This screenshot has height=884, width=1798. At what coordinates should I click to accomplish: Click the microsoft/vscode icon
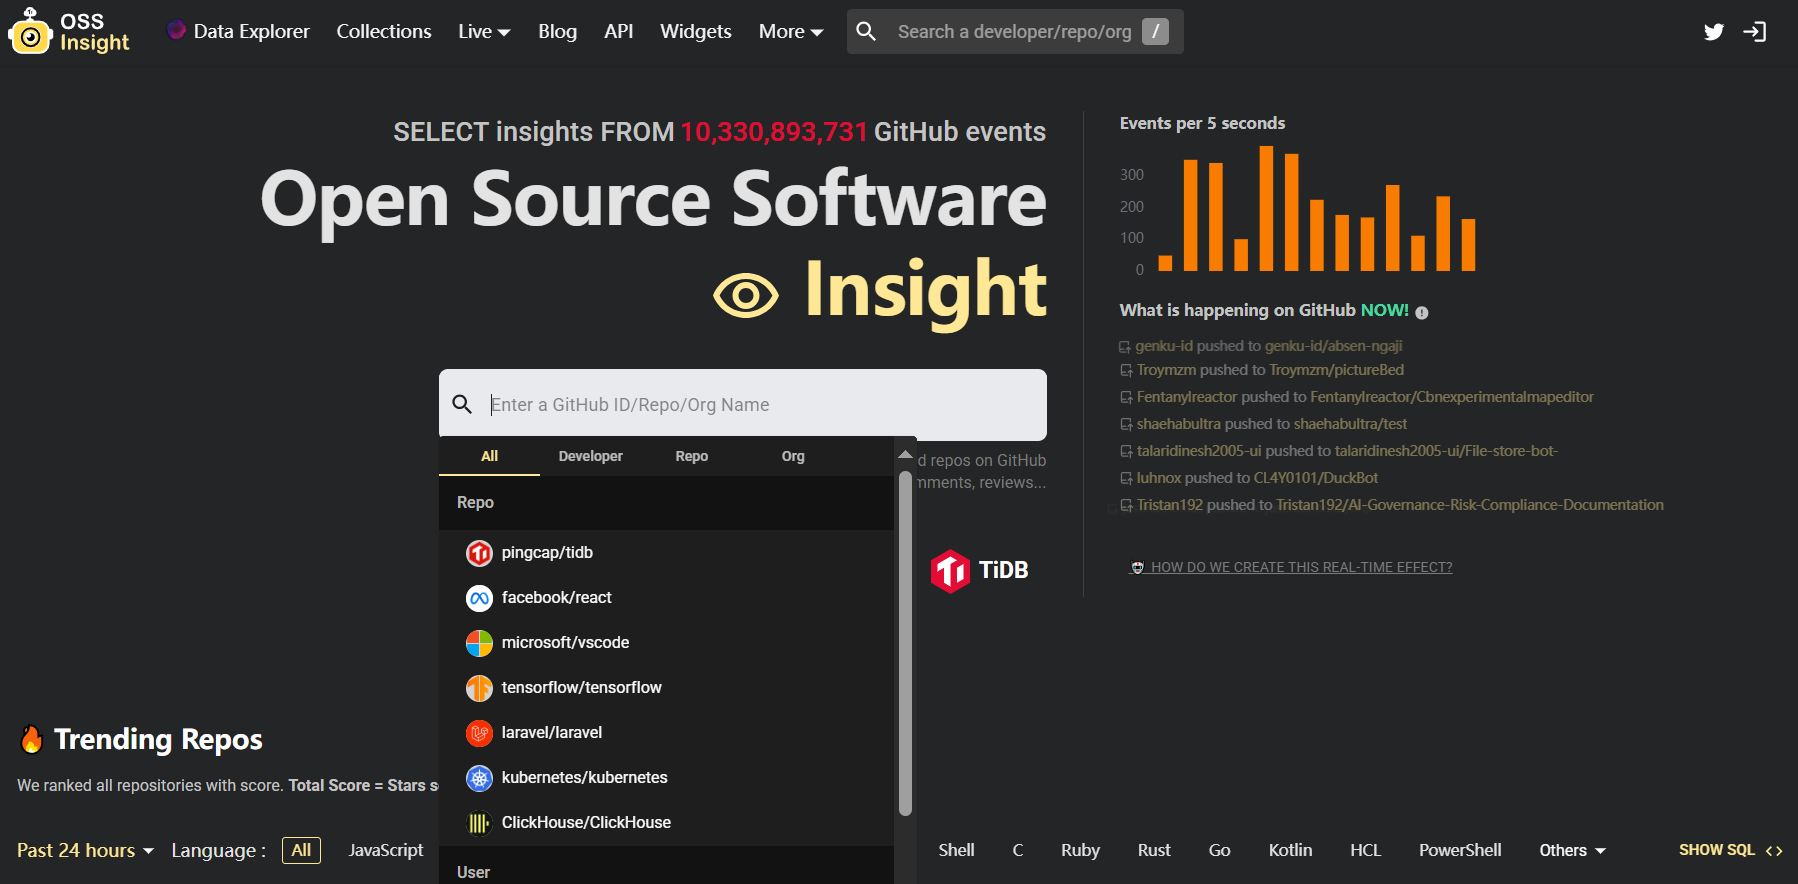480,643
